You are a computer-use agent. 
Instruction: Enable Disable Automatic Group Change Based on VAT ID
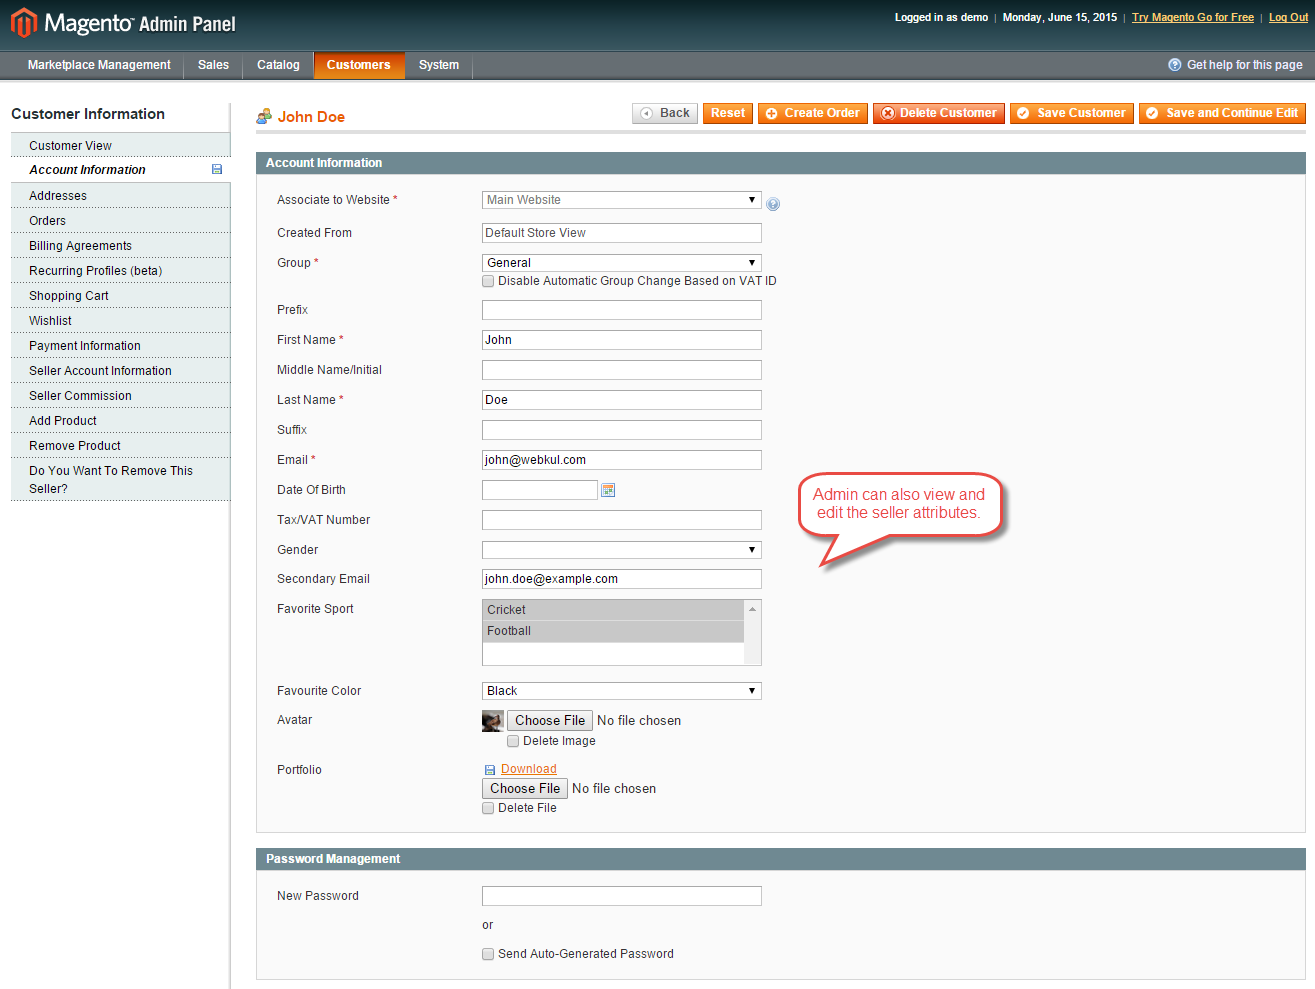click(x=488, y=280)
